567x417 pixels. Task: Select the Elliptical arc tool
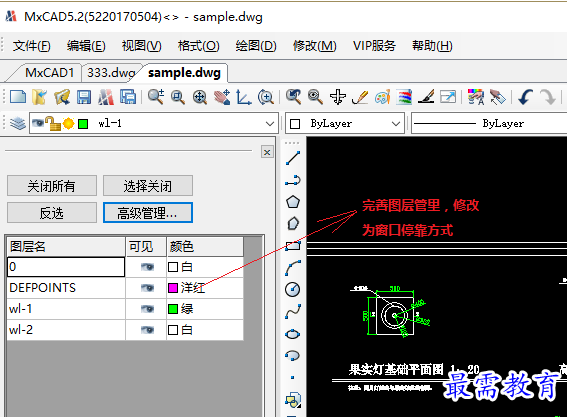293,356
